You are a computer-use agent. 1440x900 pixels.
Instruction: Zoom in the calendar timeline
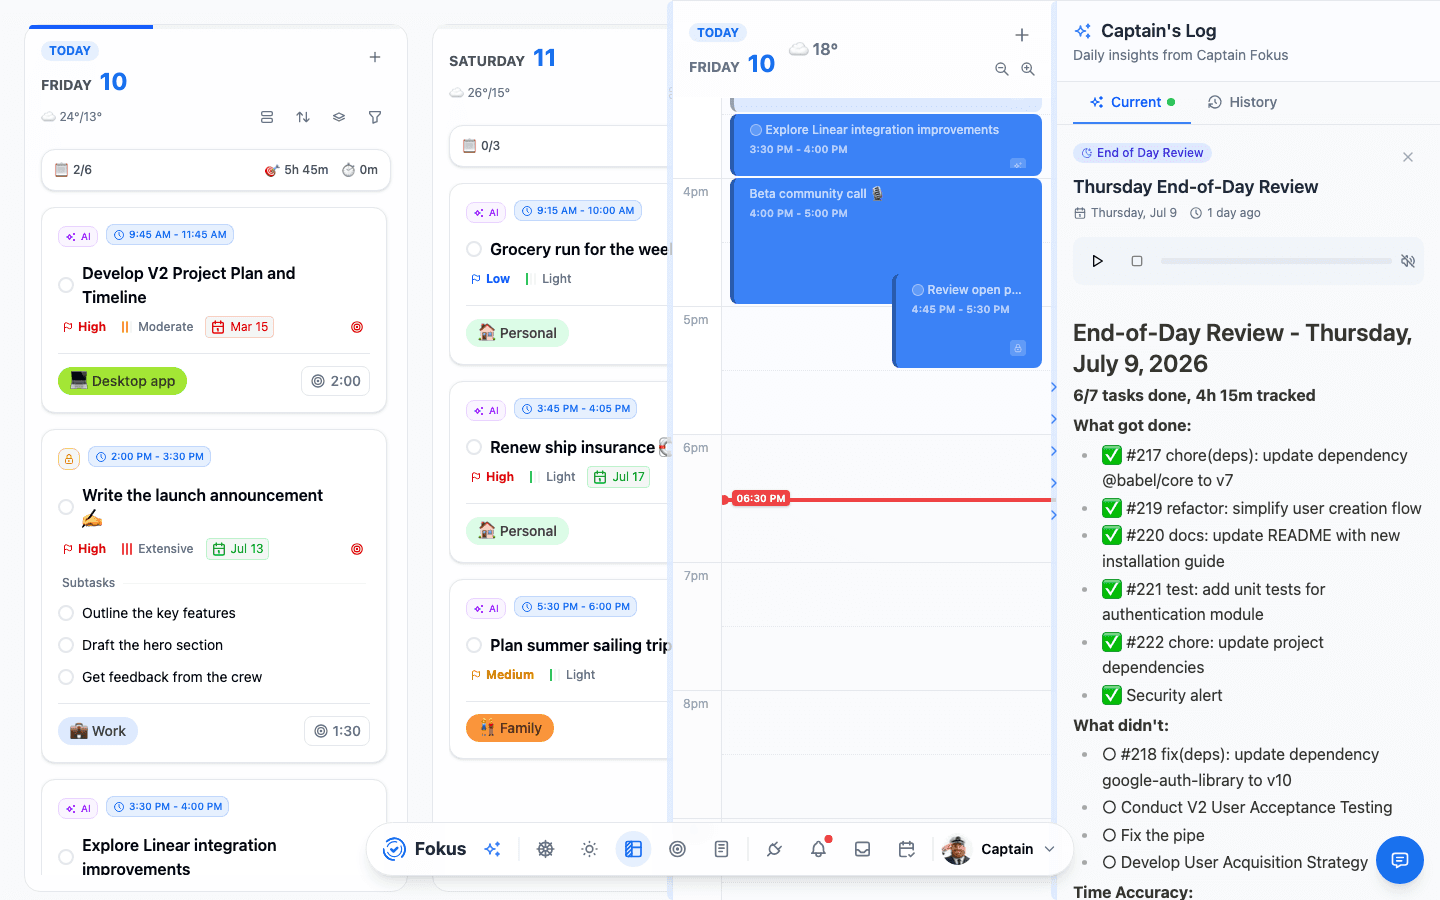[x=1028, y=69]
